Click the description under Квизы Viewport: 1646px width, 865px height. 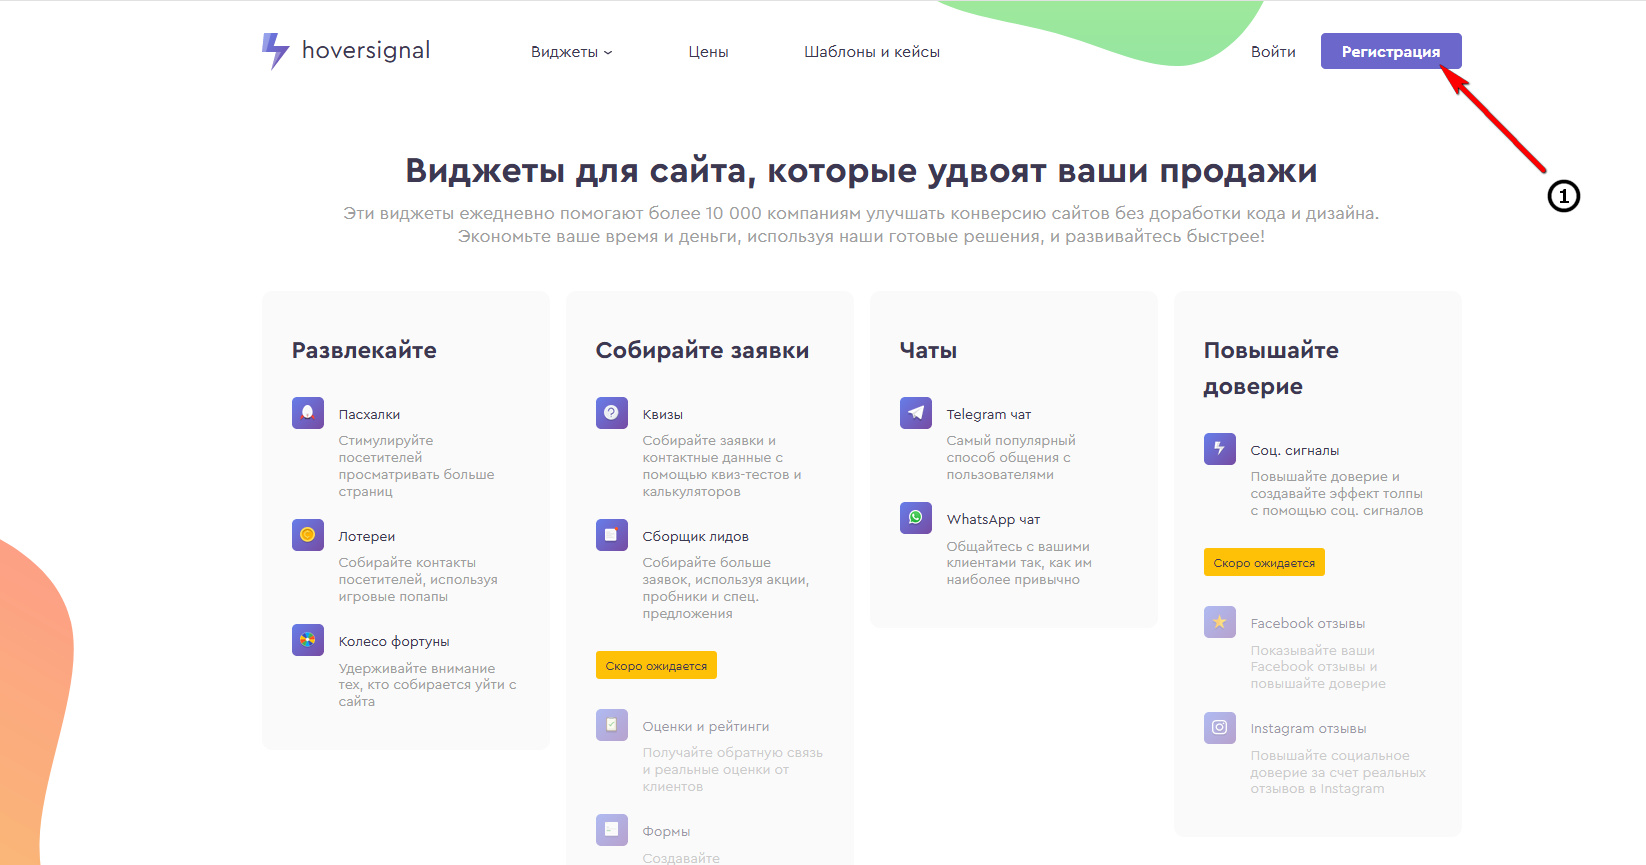point(722,466)
